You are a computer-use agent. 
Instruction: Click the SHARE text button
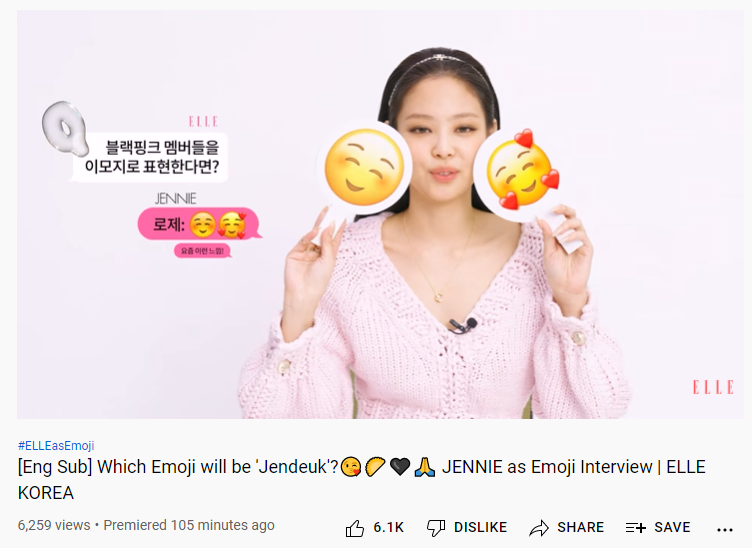[580, 527]
